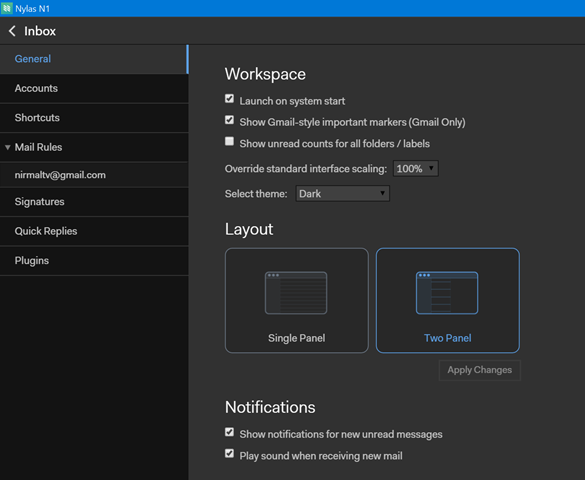Open the Mail Rules preferences tab
585x480 pixels.
pyautogui.click(x=94, y=147)
